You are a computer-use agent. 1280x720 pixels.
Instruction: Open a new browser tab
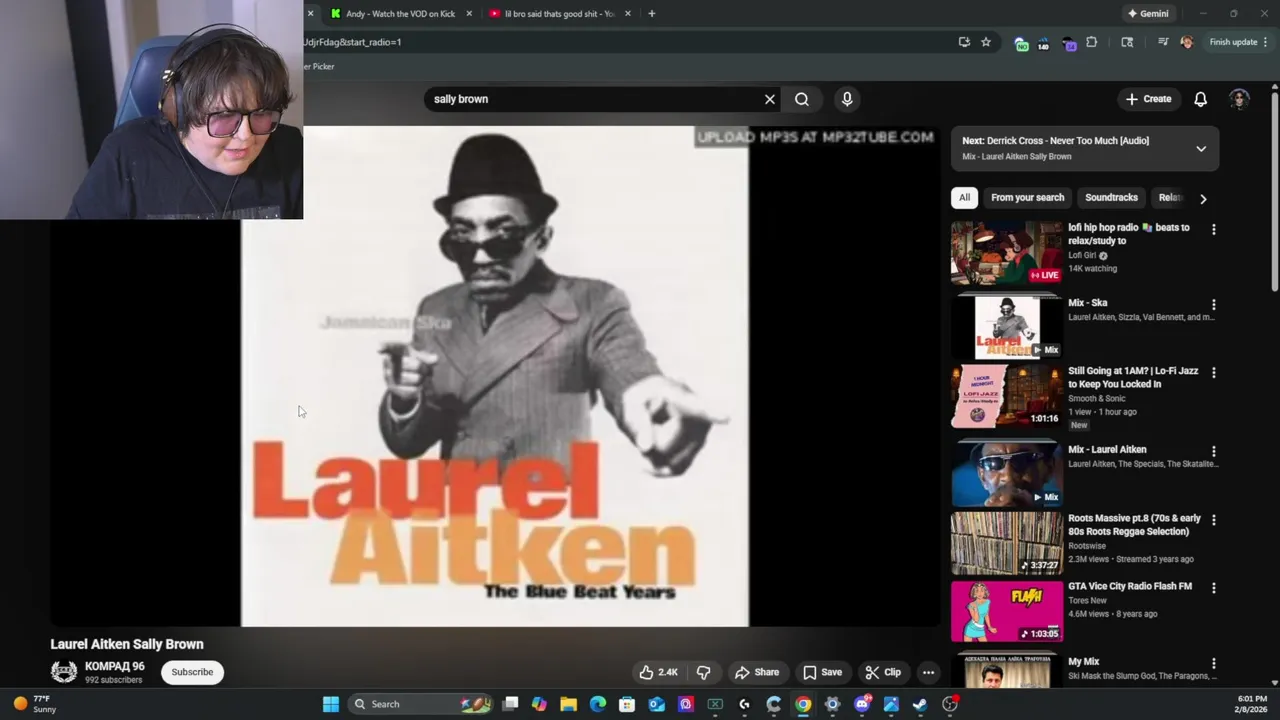(652, 14)
